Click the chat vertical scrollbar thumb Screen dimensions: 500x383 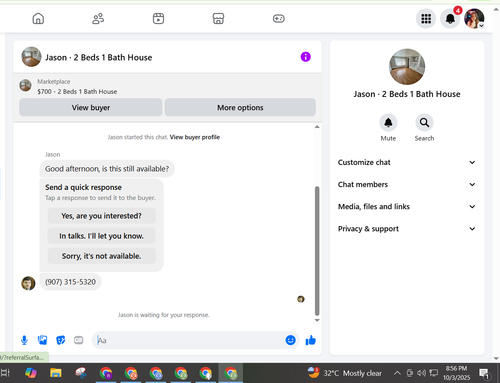pyautogui.click(x=317, y=251)
